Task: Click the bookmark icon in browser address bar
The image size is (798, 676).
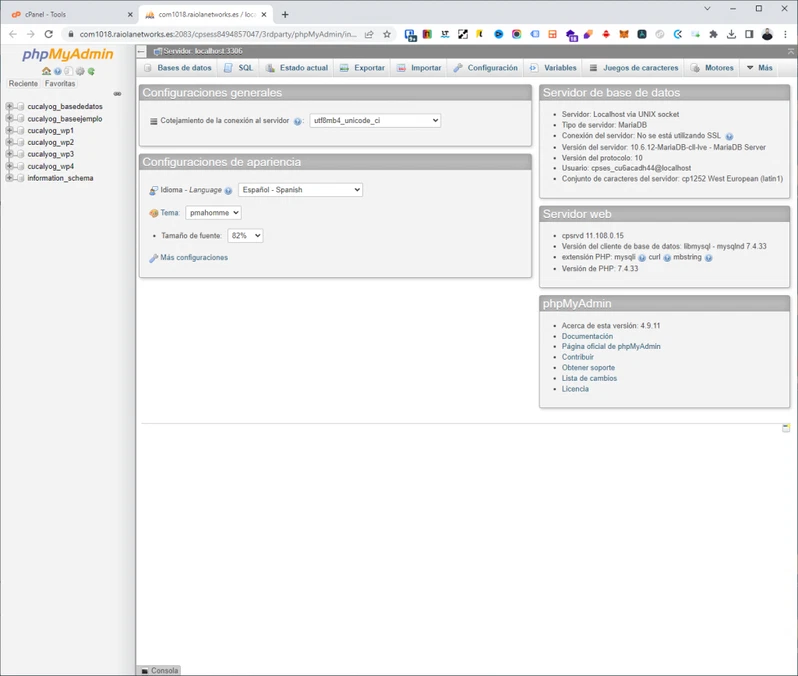Action: tap(387, 34)
